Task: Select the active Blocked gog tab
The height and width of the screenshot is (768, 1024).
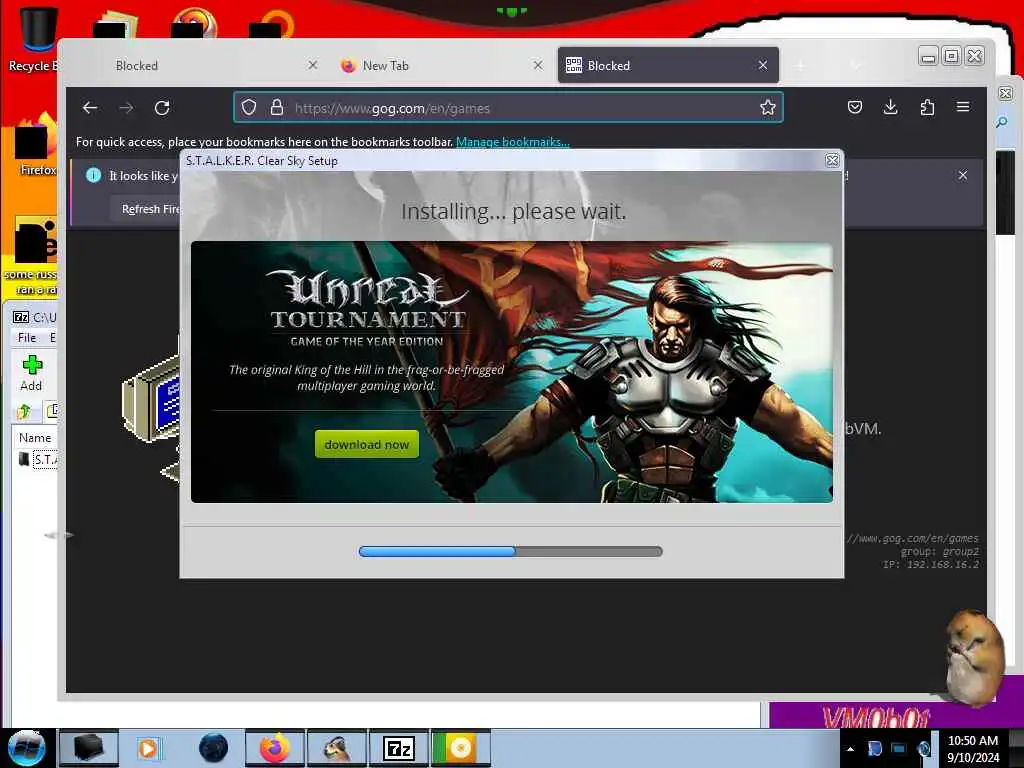Action: 660,65
